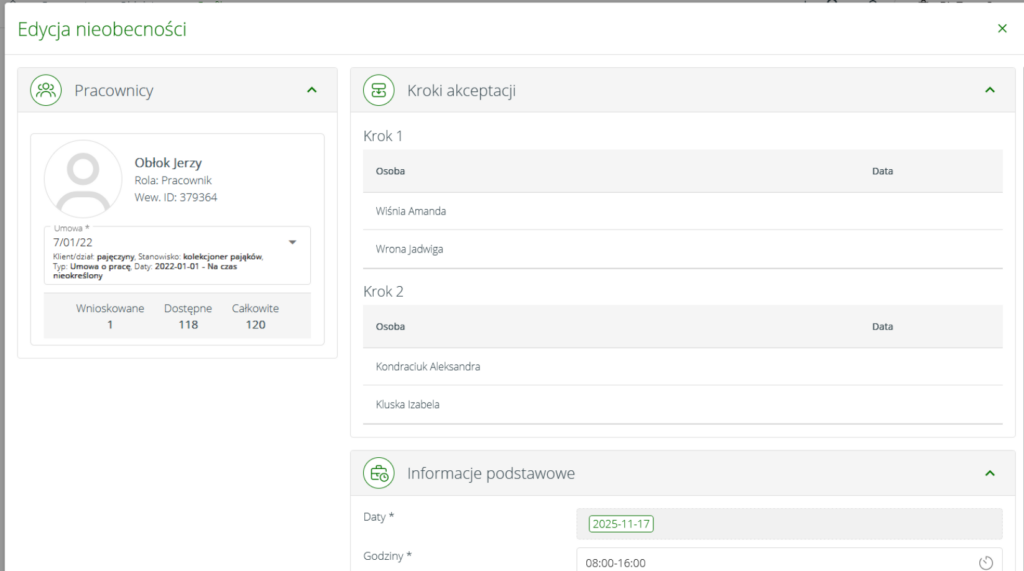Collapse the Kroki akceptacji section
1024x571 pixels.
coord(989,90)
